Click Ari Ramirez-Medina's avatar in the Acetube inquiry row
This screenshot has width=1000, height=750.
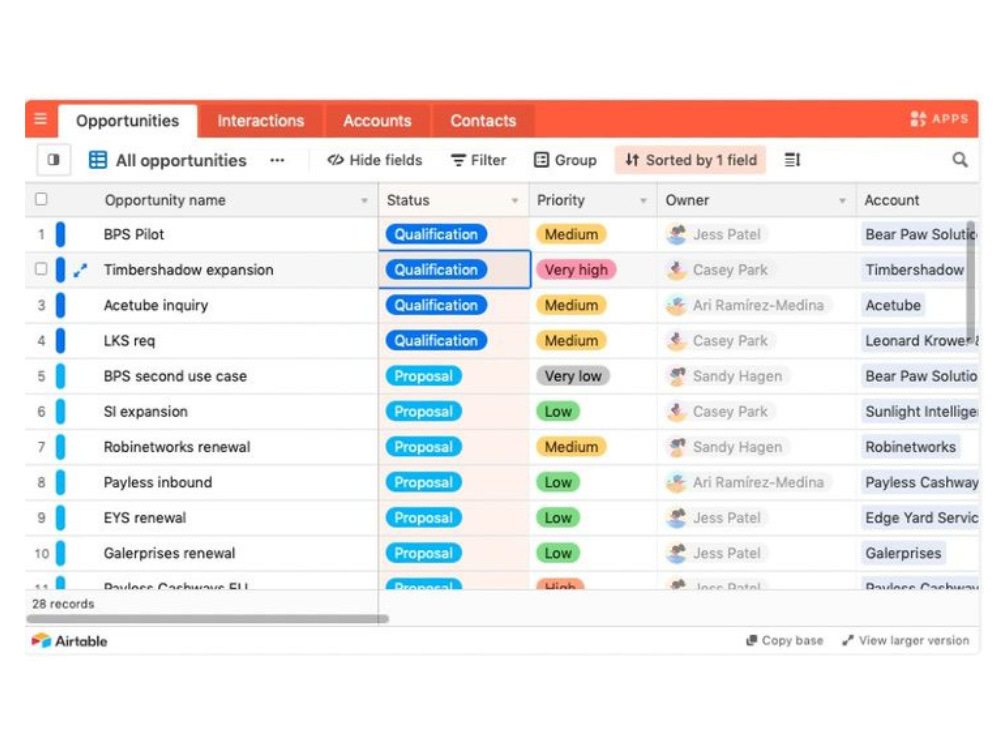point(676,305)
